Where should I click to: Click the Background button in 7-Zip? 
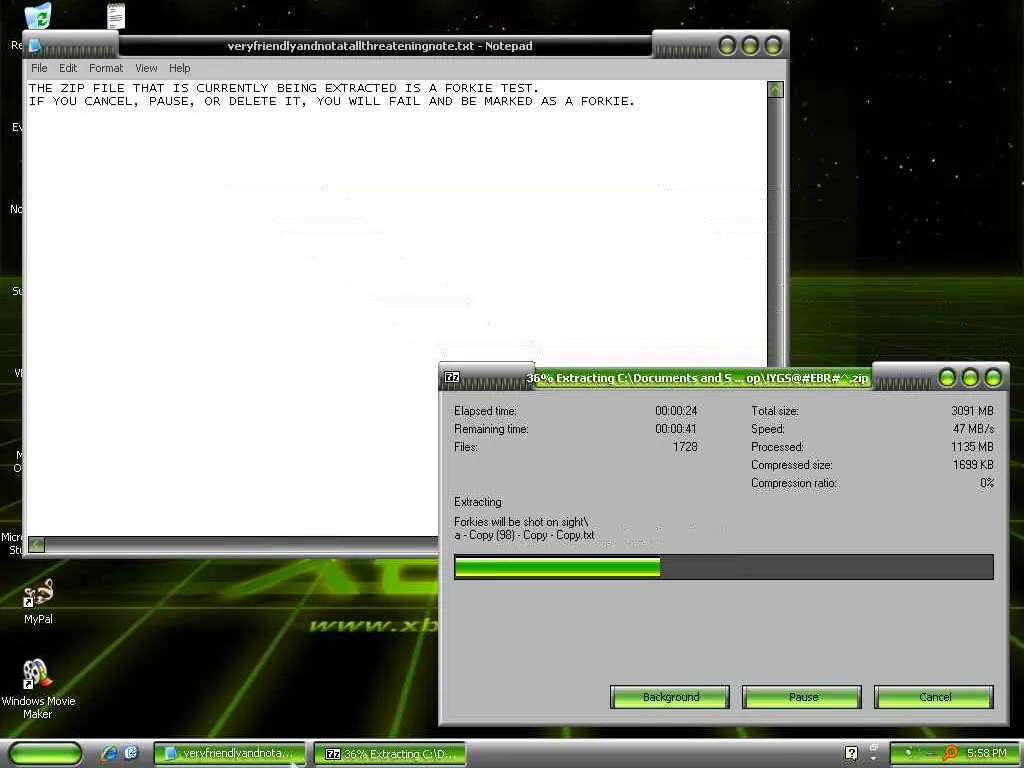click(670, 697)
